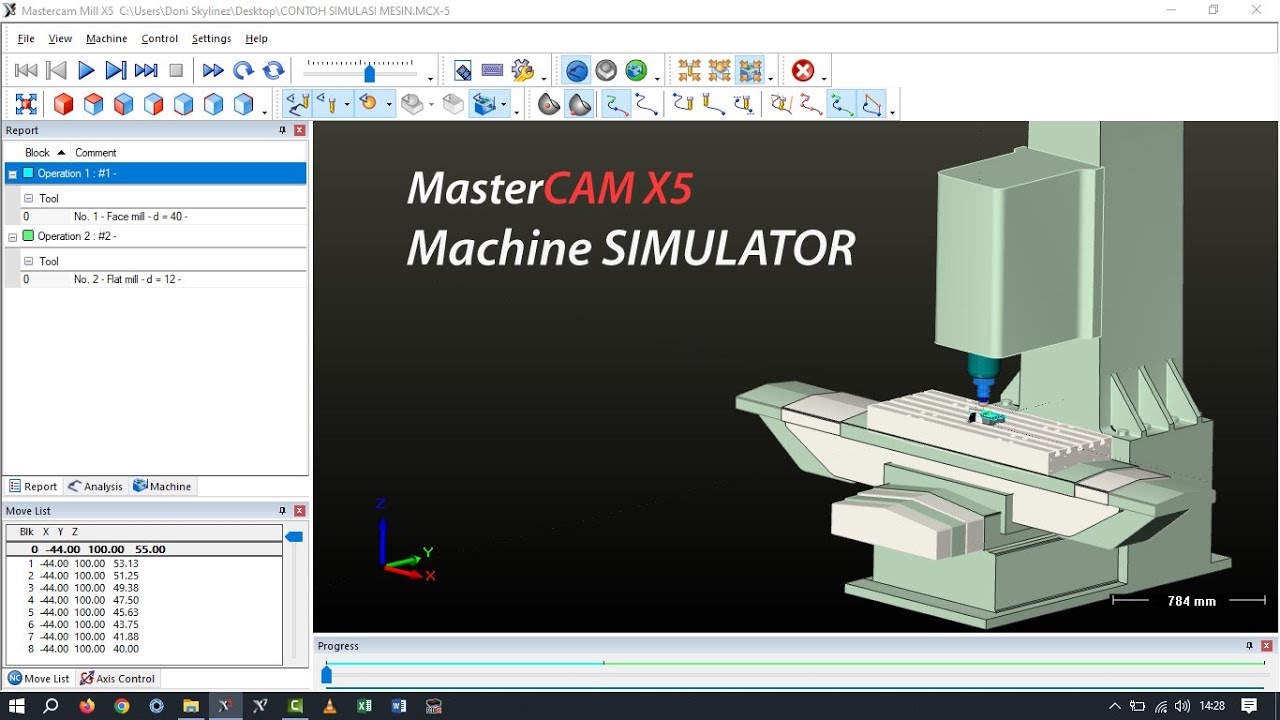Open the machine visibility dropdown arrow
The image size is (1280, 720).
click(x=504, y=104)
